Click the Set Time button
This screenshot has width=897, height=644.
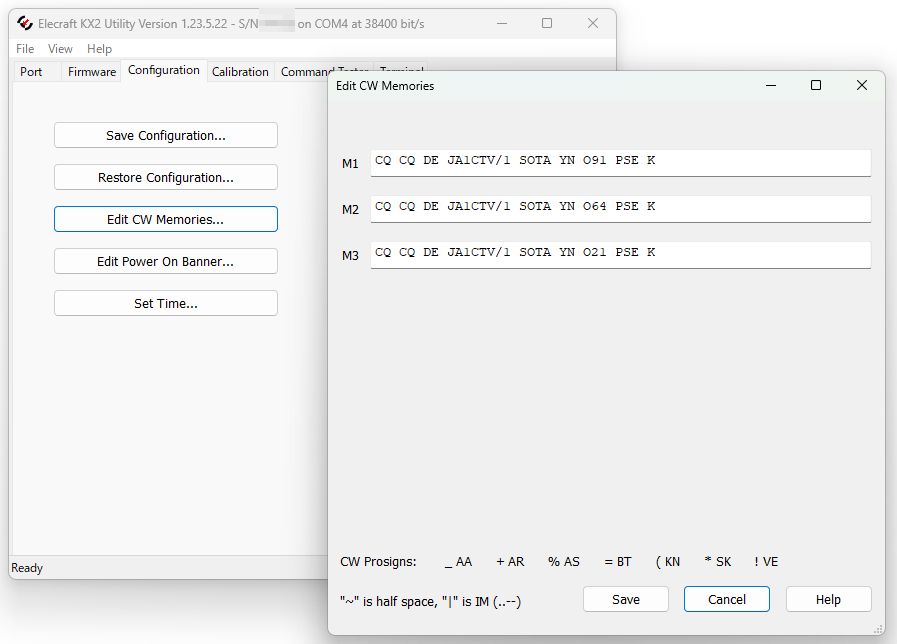tap(166, 304)
